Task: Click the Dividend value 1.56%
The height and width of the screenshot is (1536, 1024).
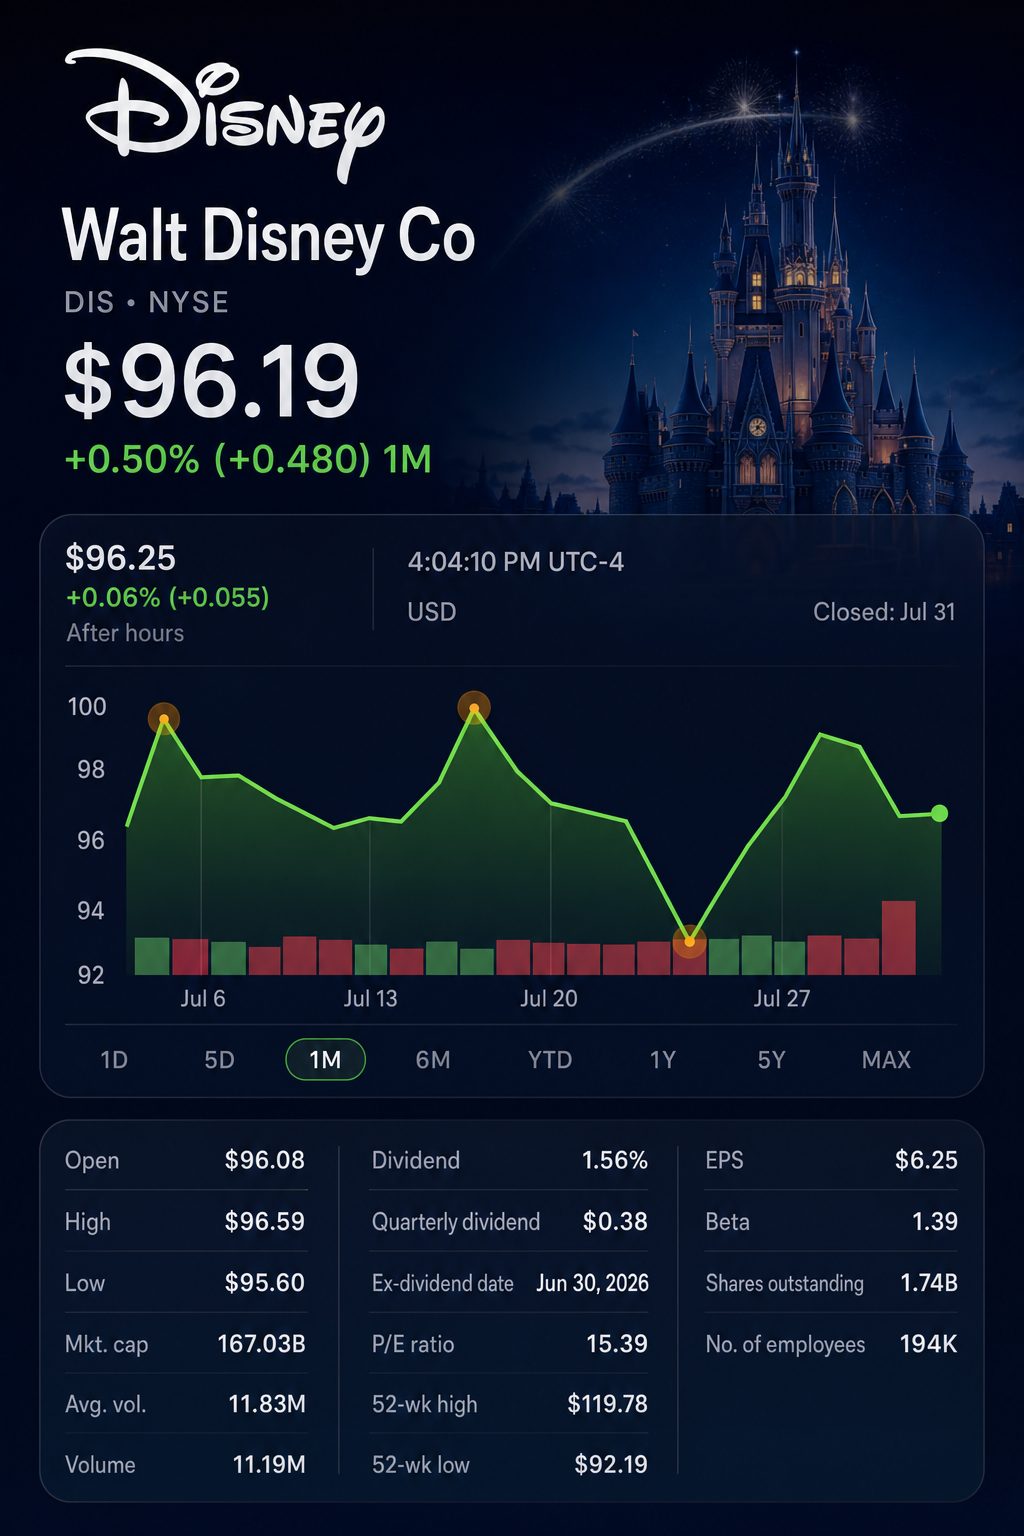Action: [615, 1160]
